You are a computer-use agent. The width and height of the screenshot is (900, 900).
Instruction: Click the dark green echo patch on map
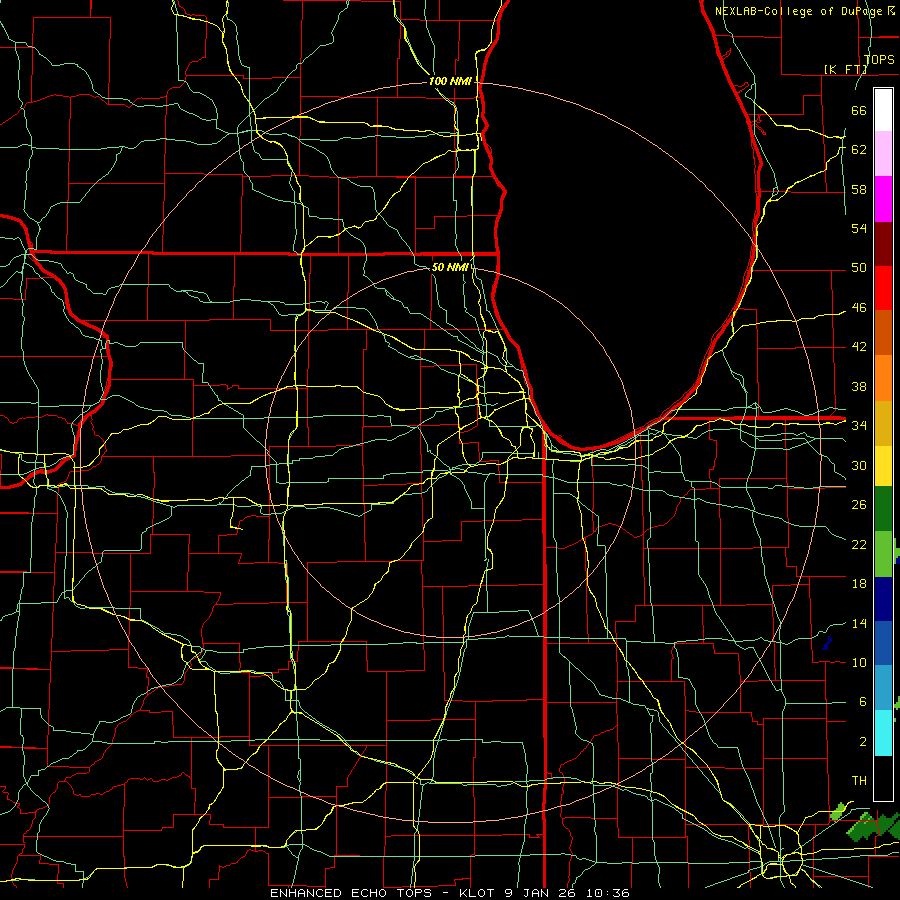(871, 827)
